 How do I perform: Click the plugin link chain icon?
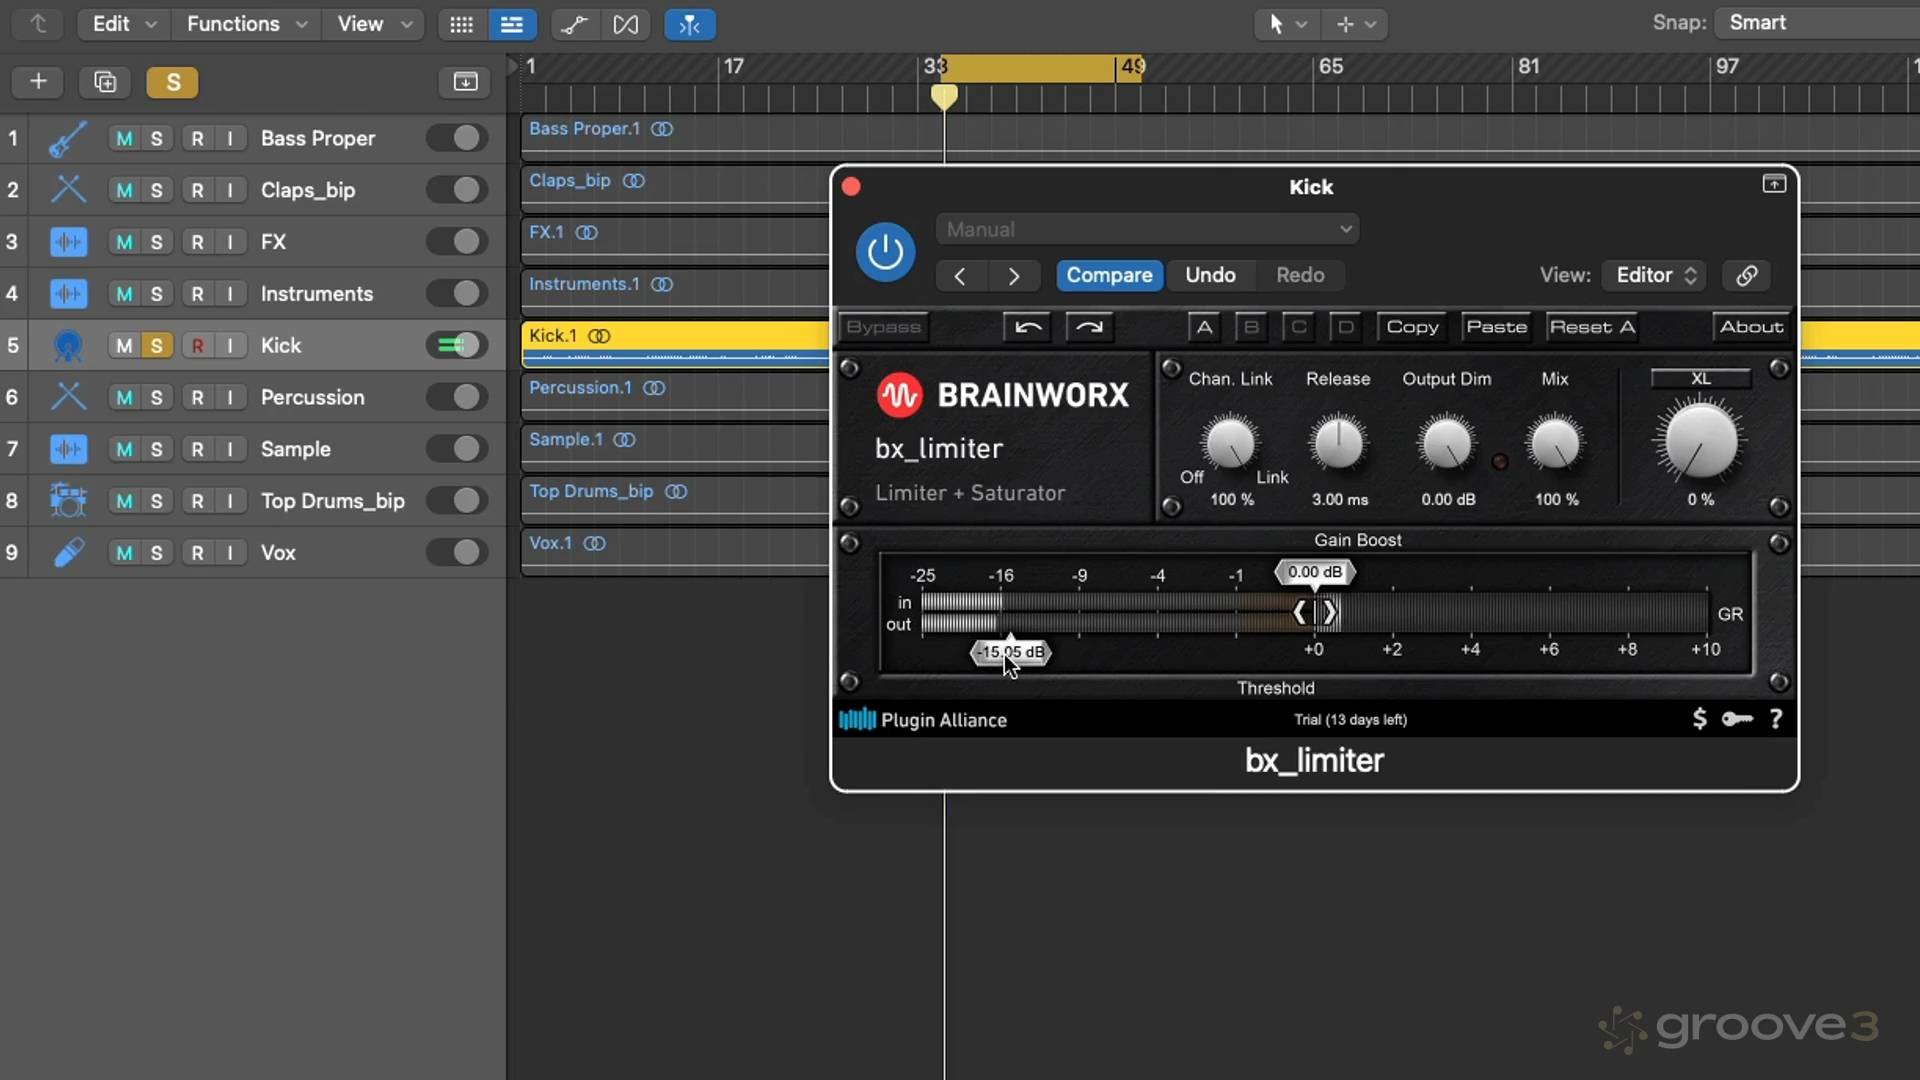[x=1746, y=275]
